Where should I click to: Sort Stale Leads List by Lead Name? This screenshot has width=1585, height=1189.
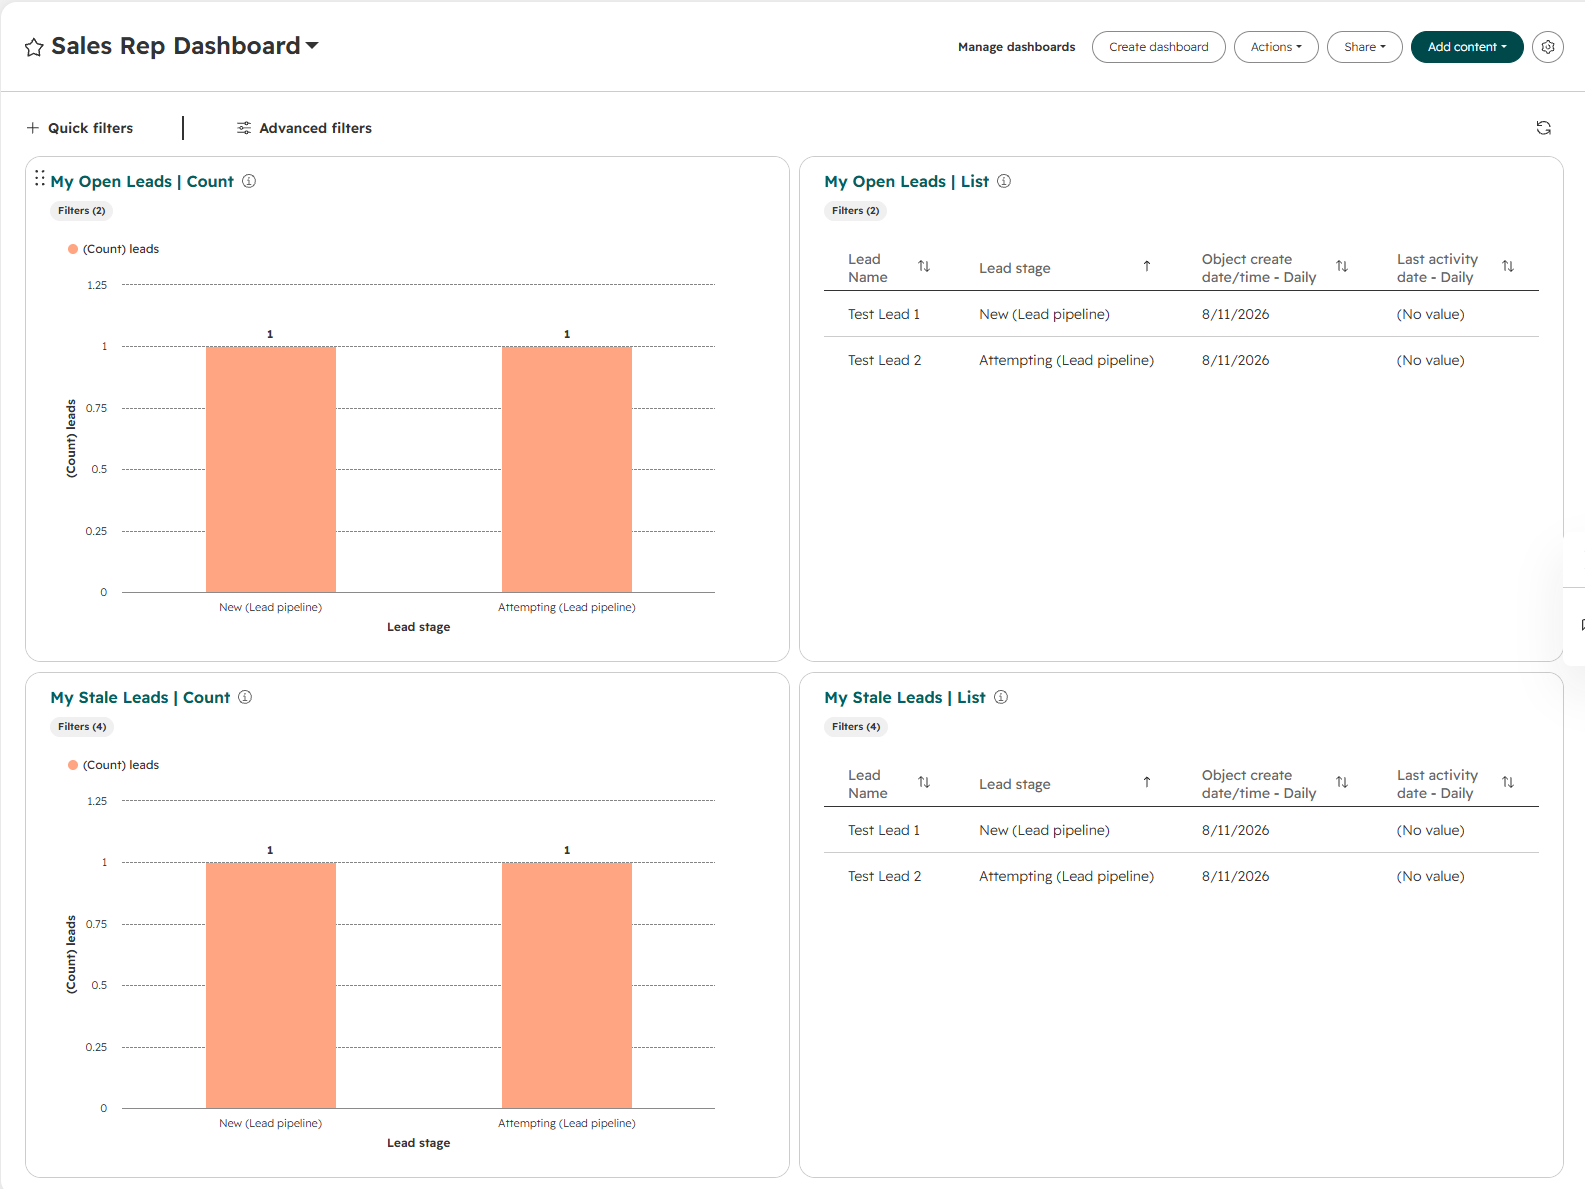pos(924,782)
